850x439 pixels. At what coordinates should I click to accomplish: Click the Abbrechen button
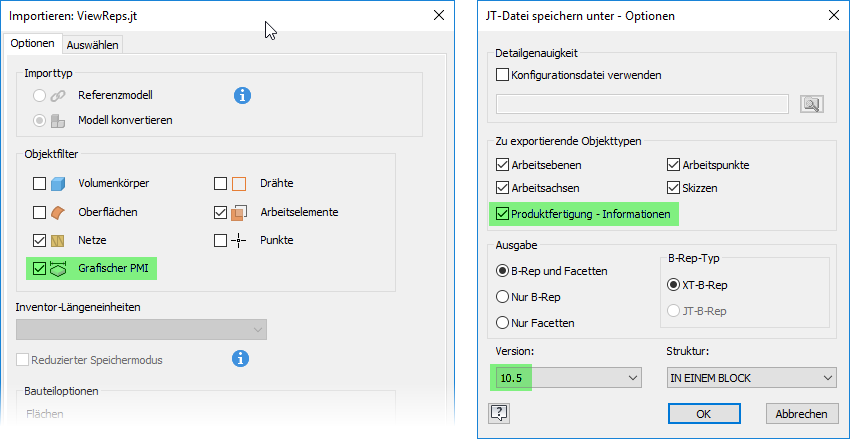click(x=801, y=413)
